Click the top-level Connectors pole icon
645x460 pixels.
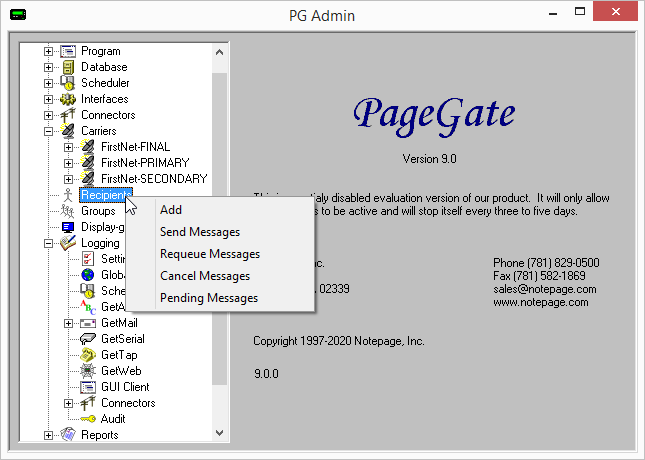coord(68,115)
